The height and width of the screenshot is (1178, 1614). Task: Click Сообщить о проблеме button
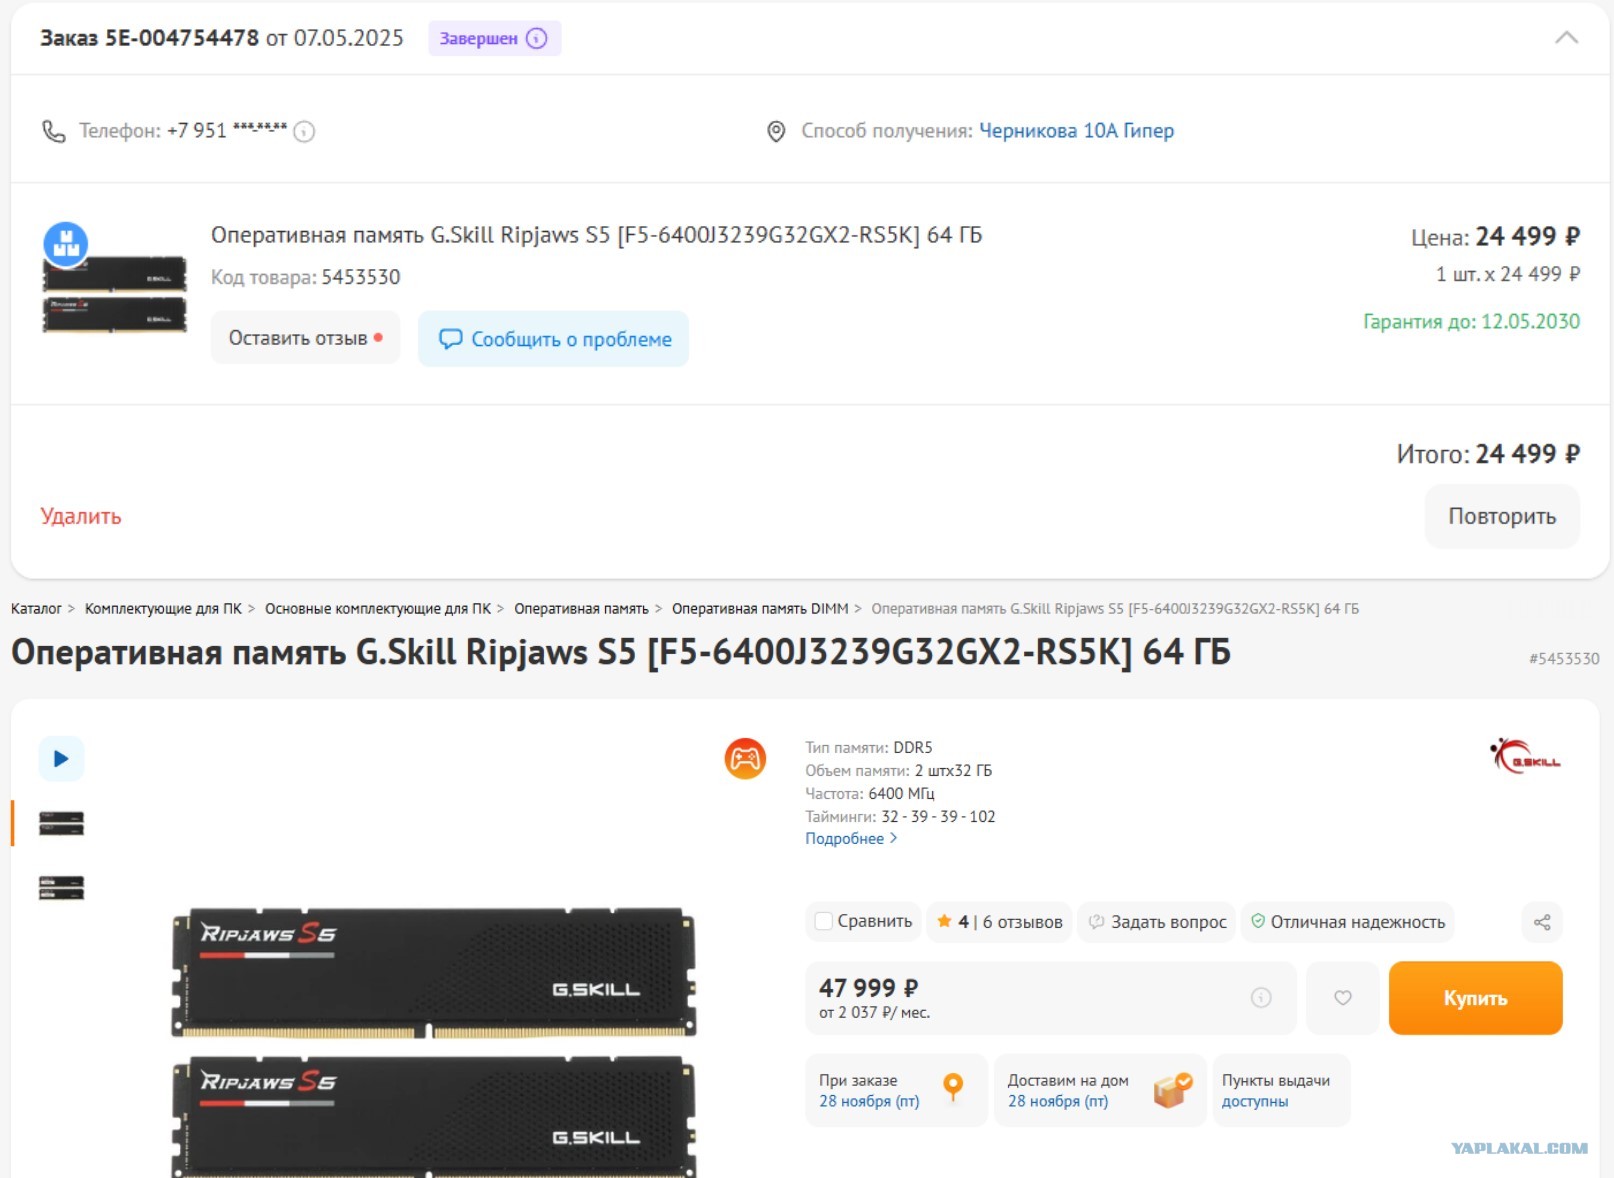[x=553, y=339]
